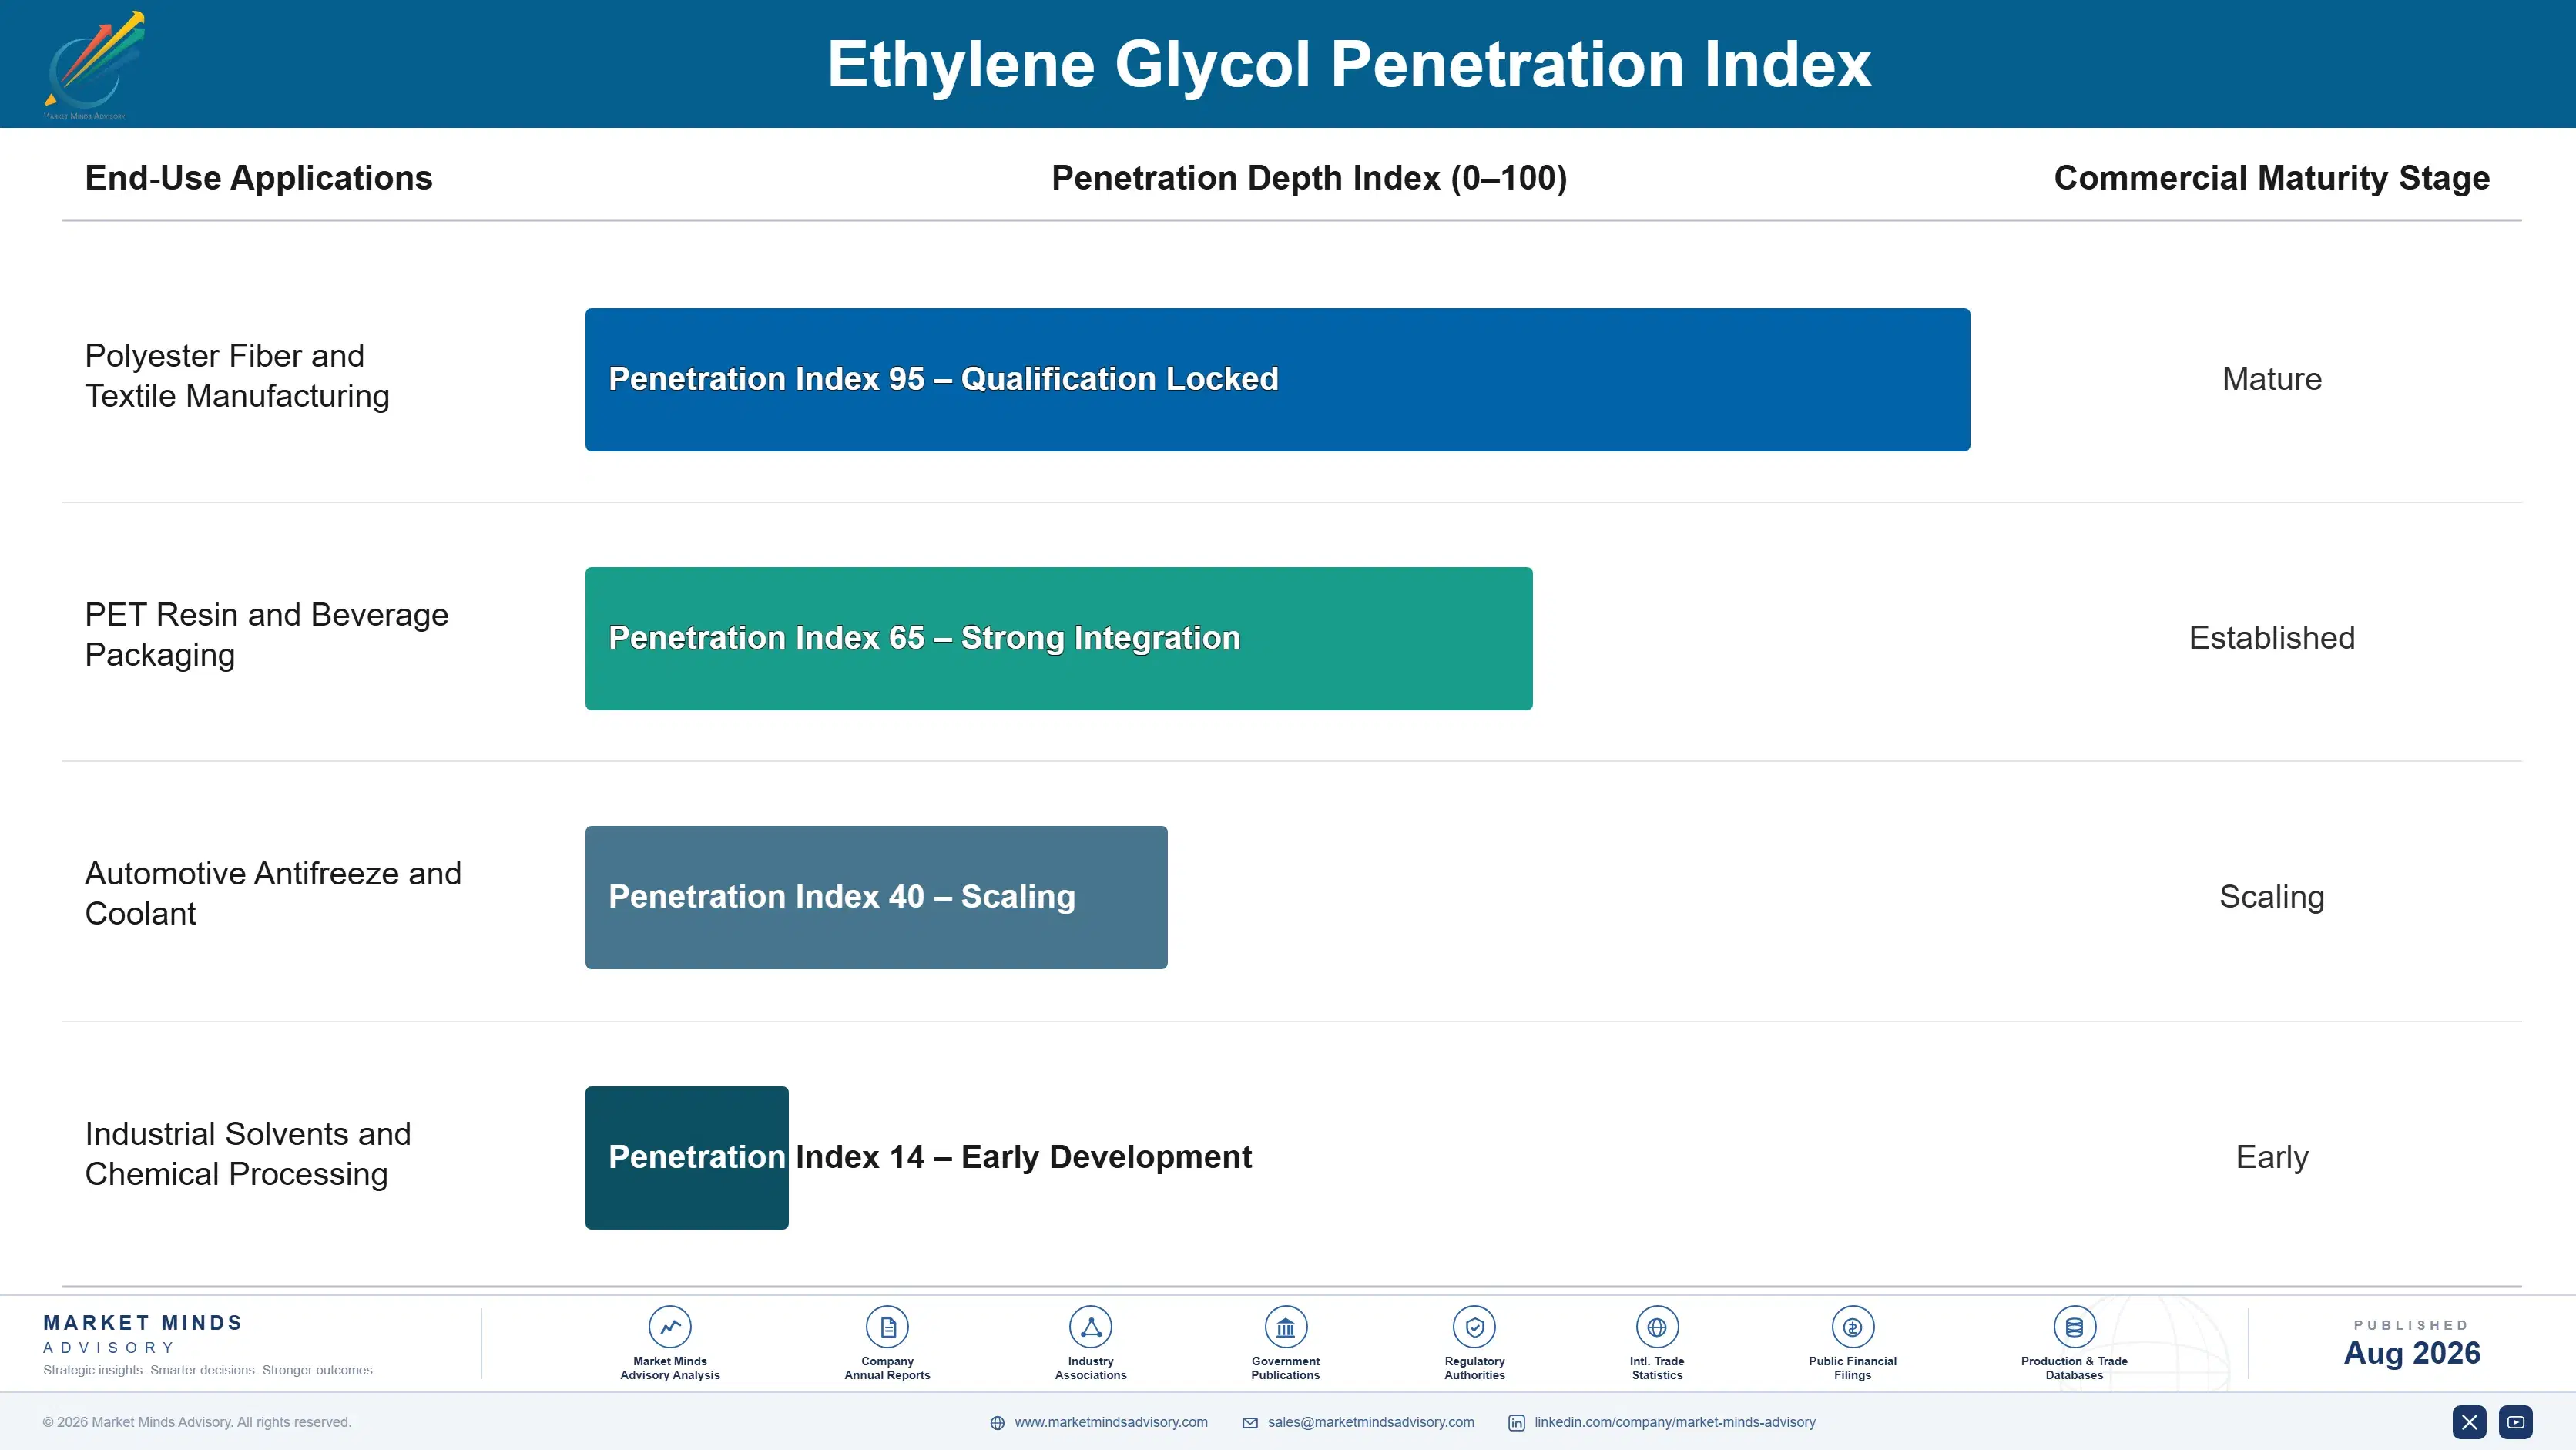Click the Penetration Index 95 blue bar
This screenshot has height=1450, width=2576.
1277,380
